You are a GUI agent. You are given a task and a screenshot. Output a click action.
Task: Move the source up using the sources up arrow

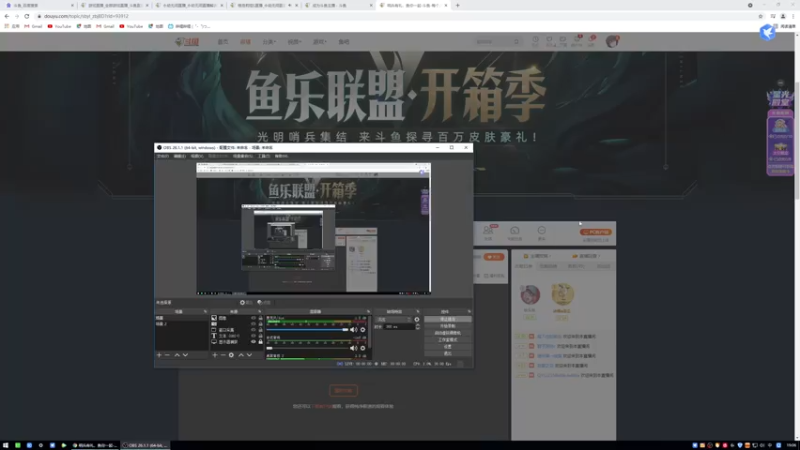[x=241, y=355]
